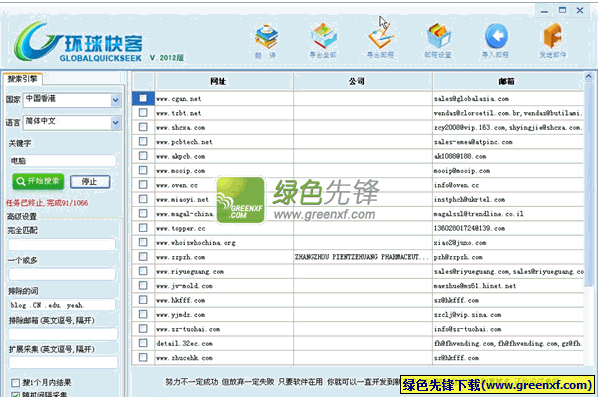The height and width of the screenshot is (397, 598).
Task: Click the 导入邮箱 import mailbox arrow icon
Action: pyautogui.click(x=495, y=41)
